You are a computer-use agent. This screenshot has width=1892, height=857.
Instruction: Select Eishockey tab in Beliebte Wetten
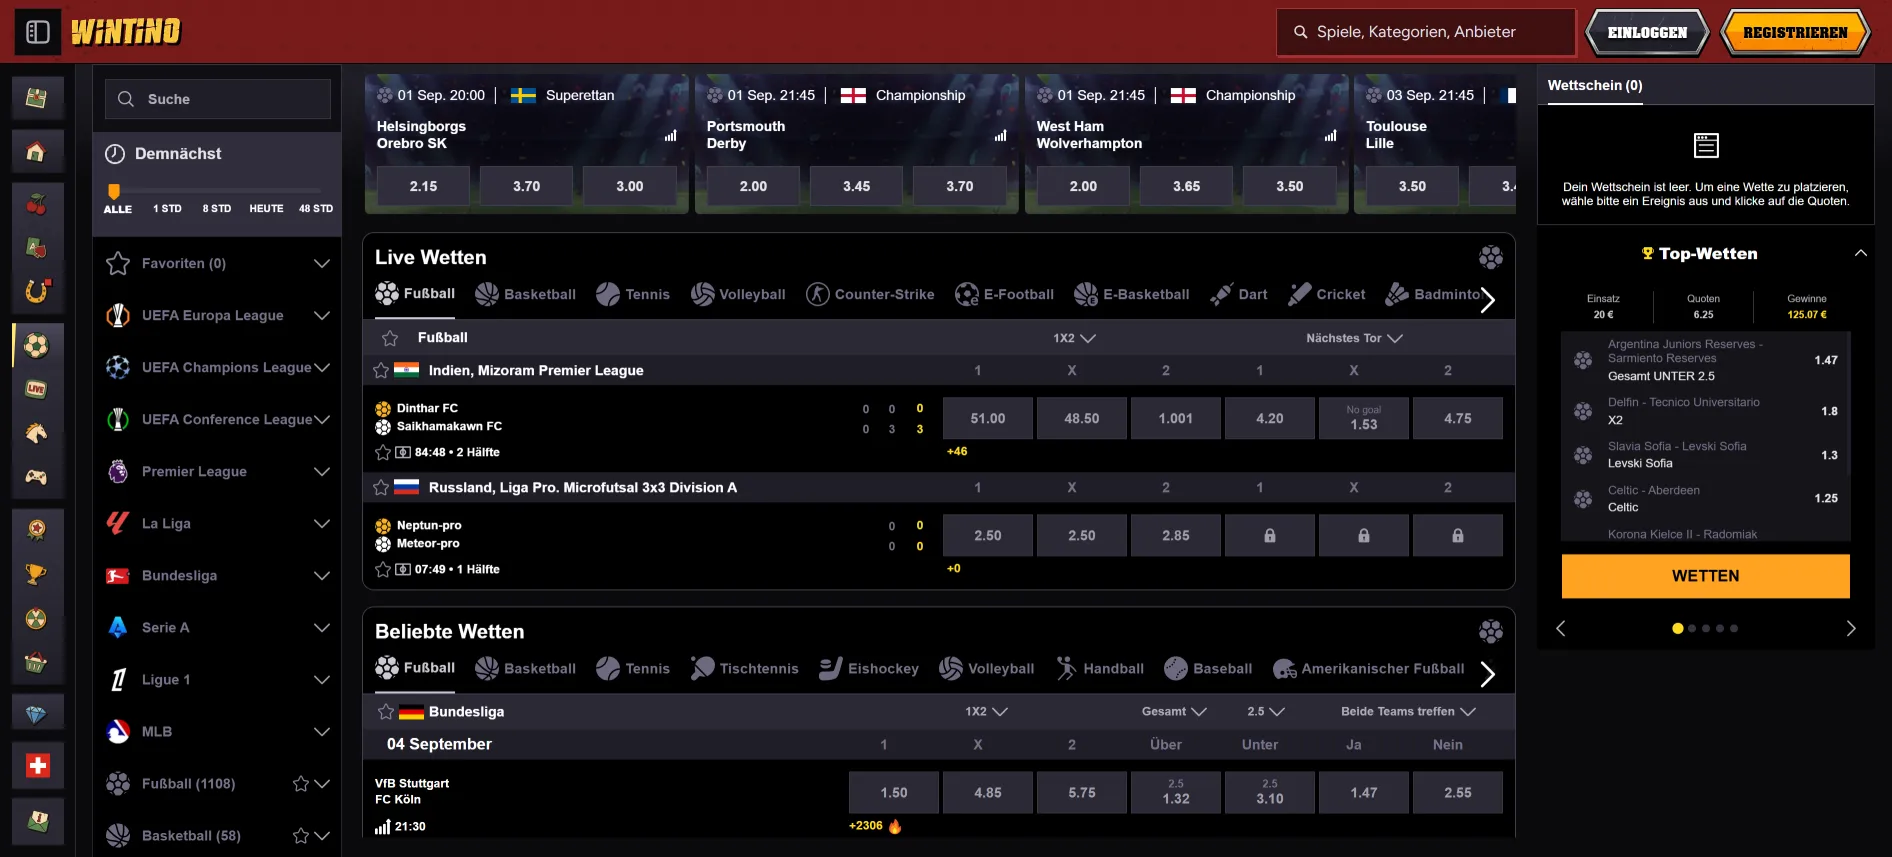[869, 668]
